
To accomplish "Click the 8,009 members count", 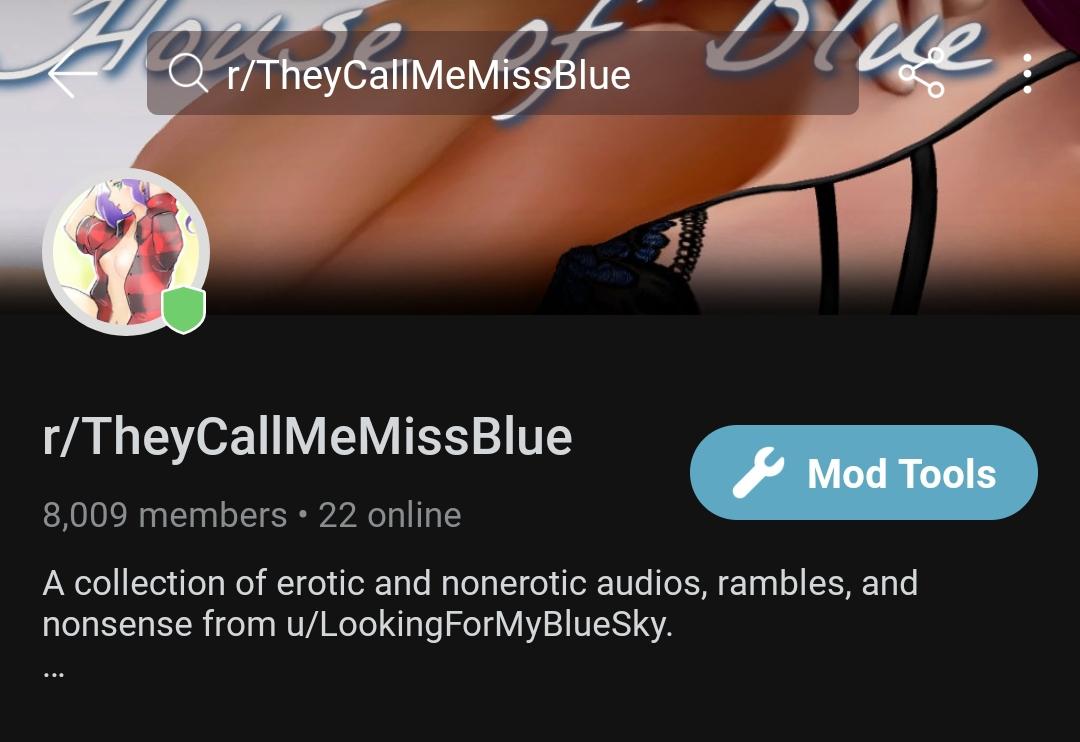I will 165,515.
